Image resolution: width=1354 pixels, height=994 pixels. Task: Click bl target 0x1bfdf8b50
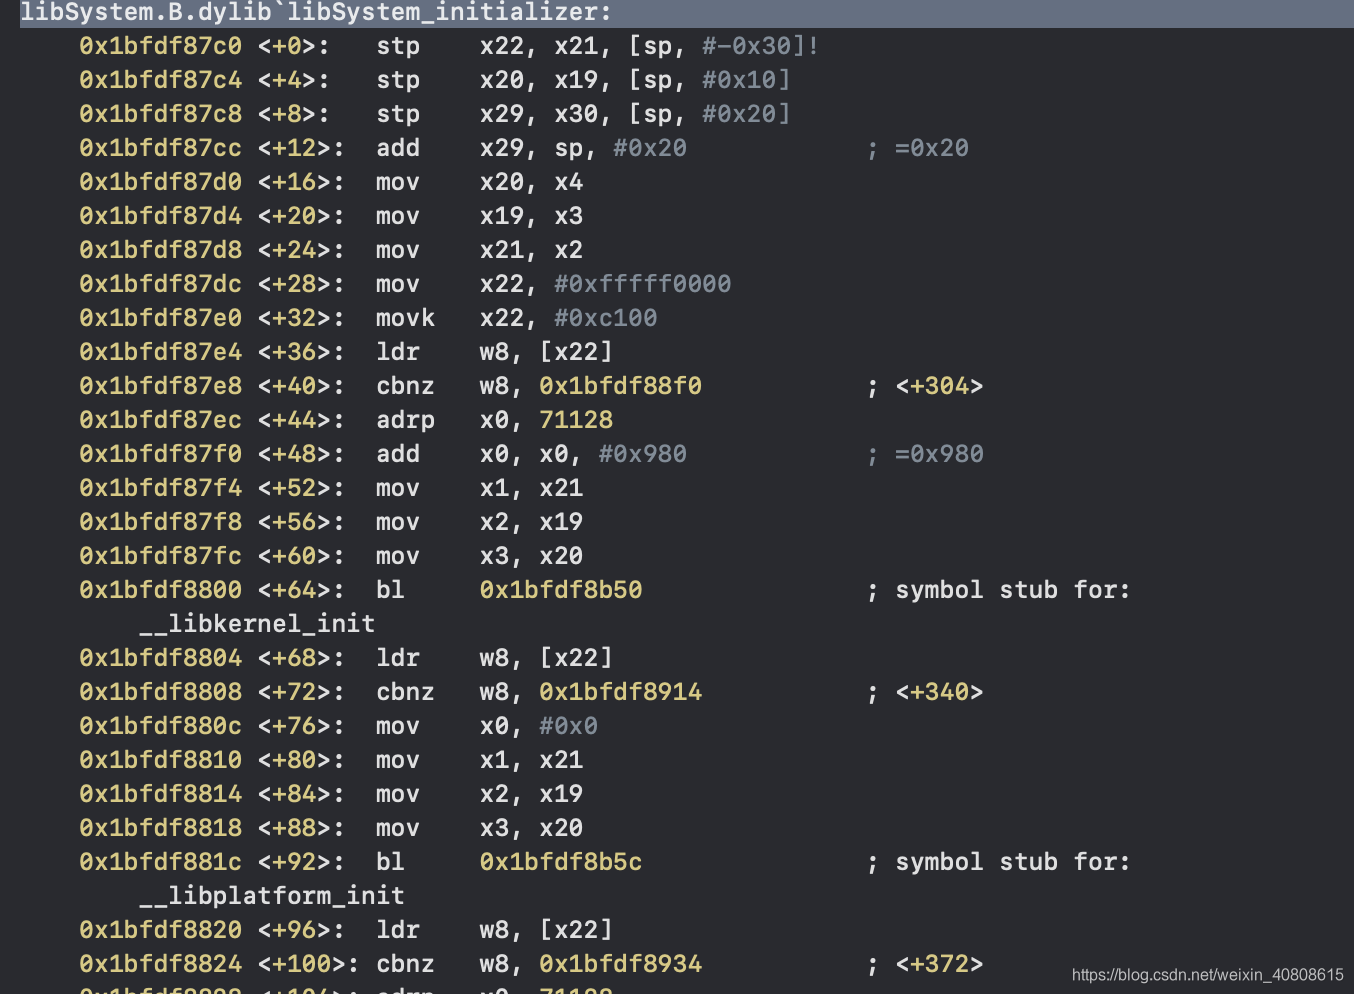tap(561, 590)
